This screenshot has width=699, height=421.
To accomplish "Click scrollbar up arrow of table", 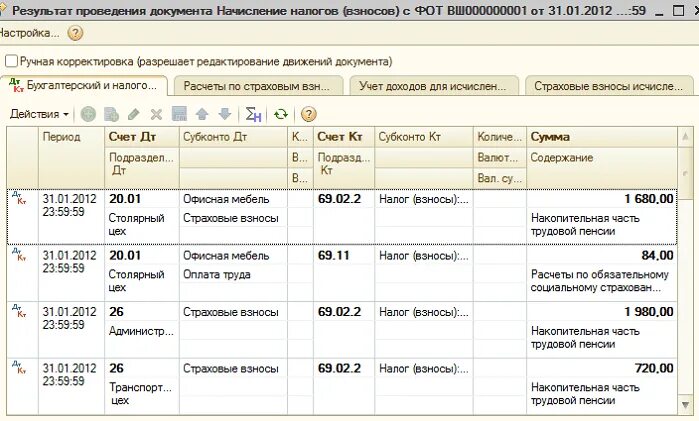I will click(685, 136).
